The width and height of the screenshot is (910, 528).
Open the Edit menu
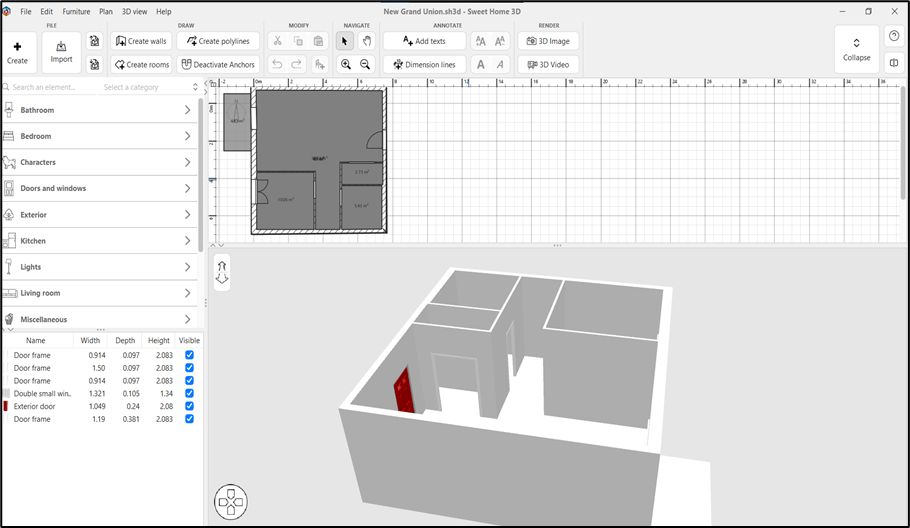point(46,12)
